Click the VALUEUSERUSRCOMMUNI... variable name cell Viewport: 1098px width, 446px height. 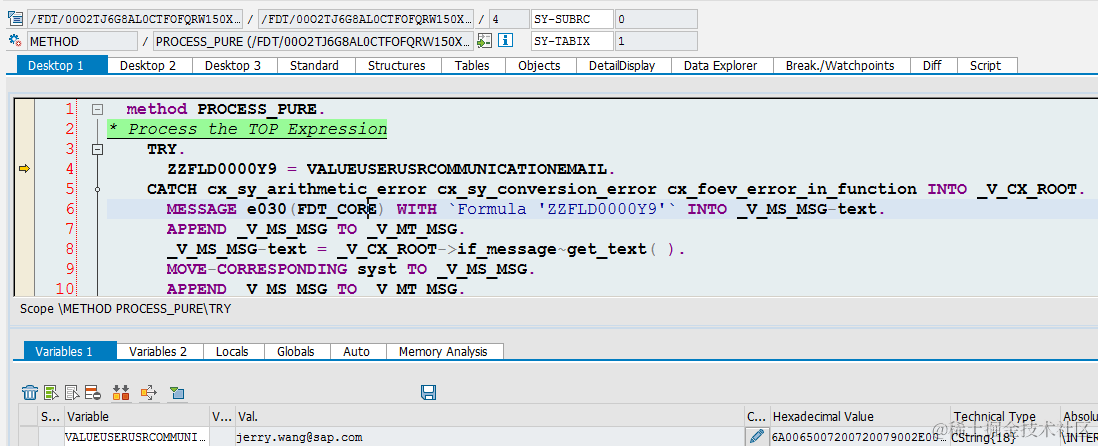tap(137, 437)
